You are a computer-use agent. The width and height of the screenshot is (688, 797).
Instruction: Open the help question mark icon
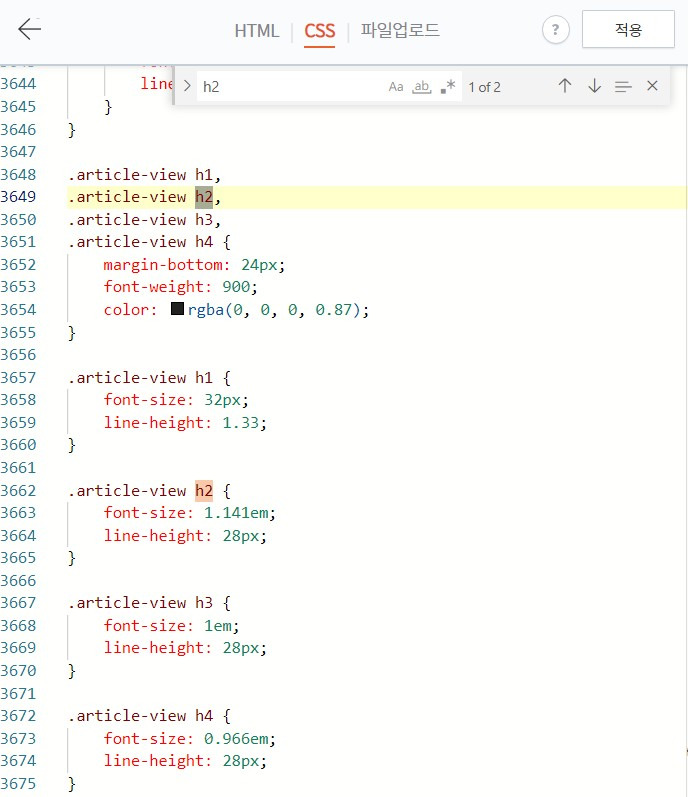[x=555, y=30]
